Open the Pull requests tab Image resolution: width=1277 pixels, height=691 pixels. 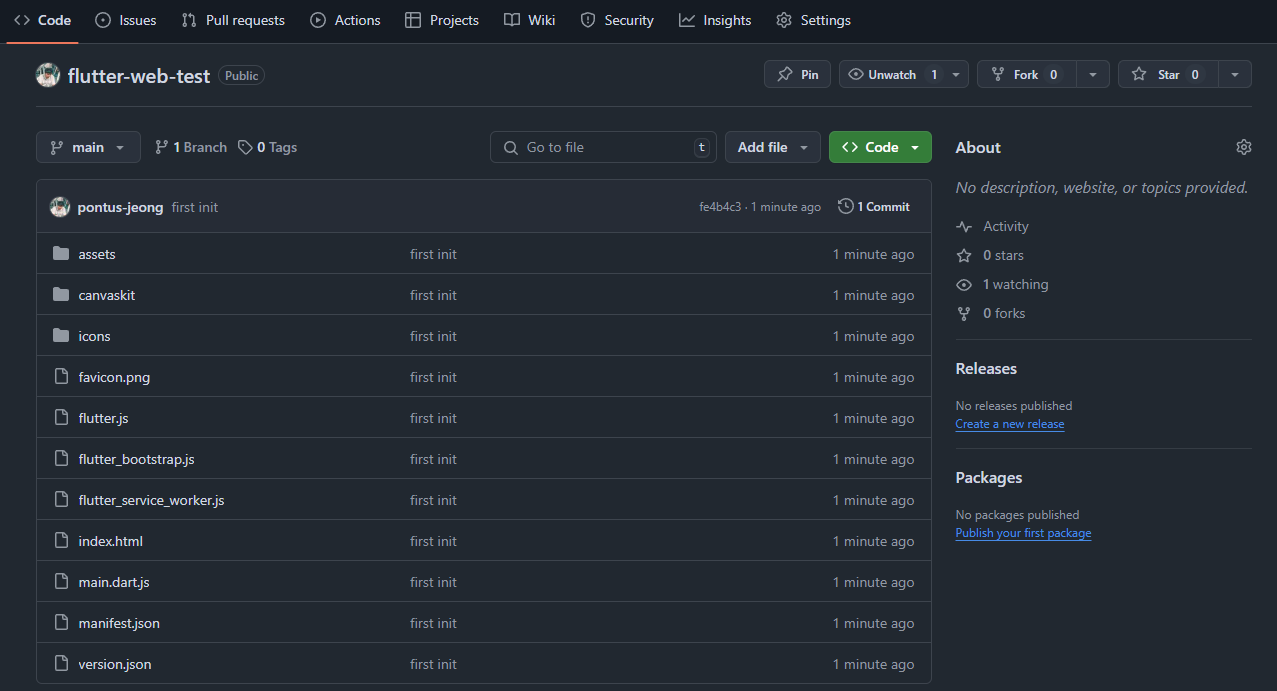(233, 20)
